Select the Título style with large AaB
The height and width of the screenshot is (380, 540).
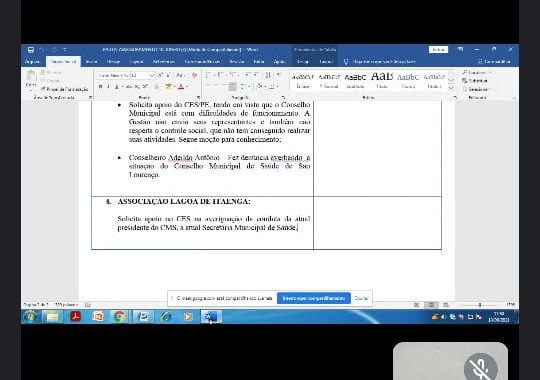[382, 81]
